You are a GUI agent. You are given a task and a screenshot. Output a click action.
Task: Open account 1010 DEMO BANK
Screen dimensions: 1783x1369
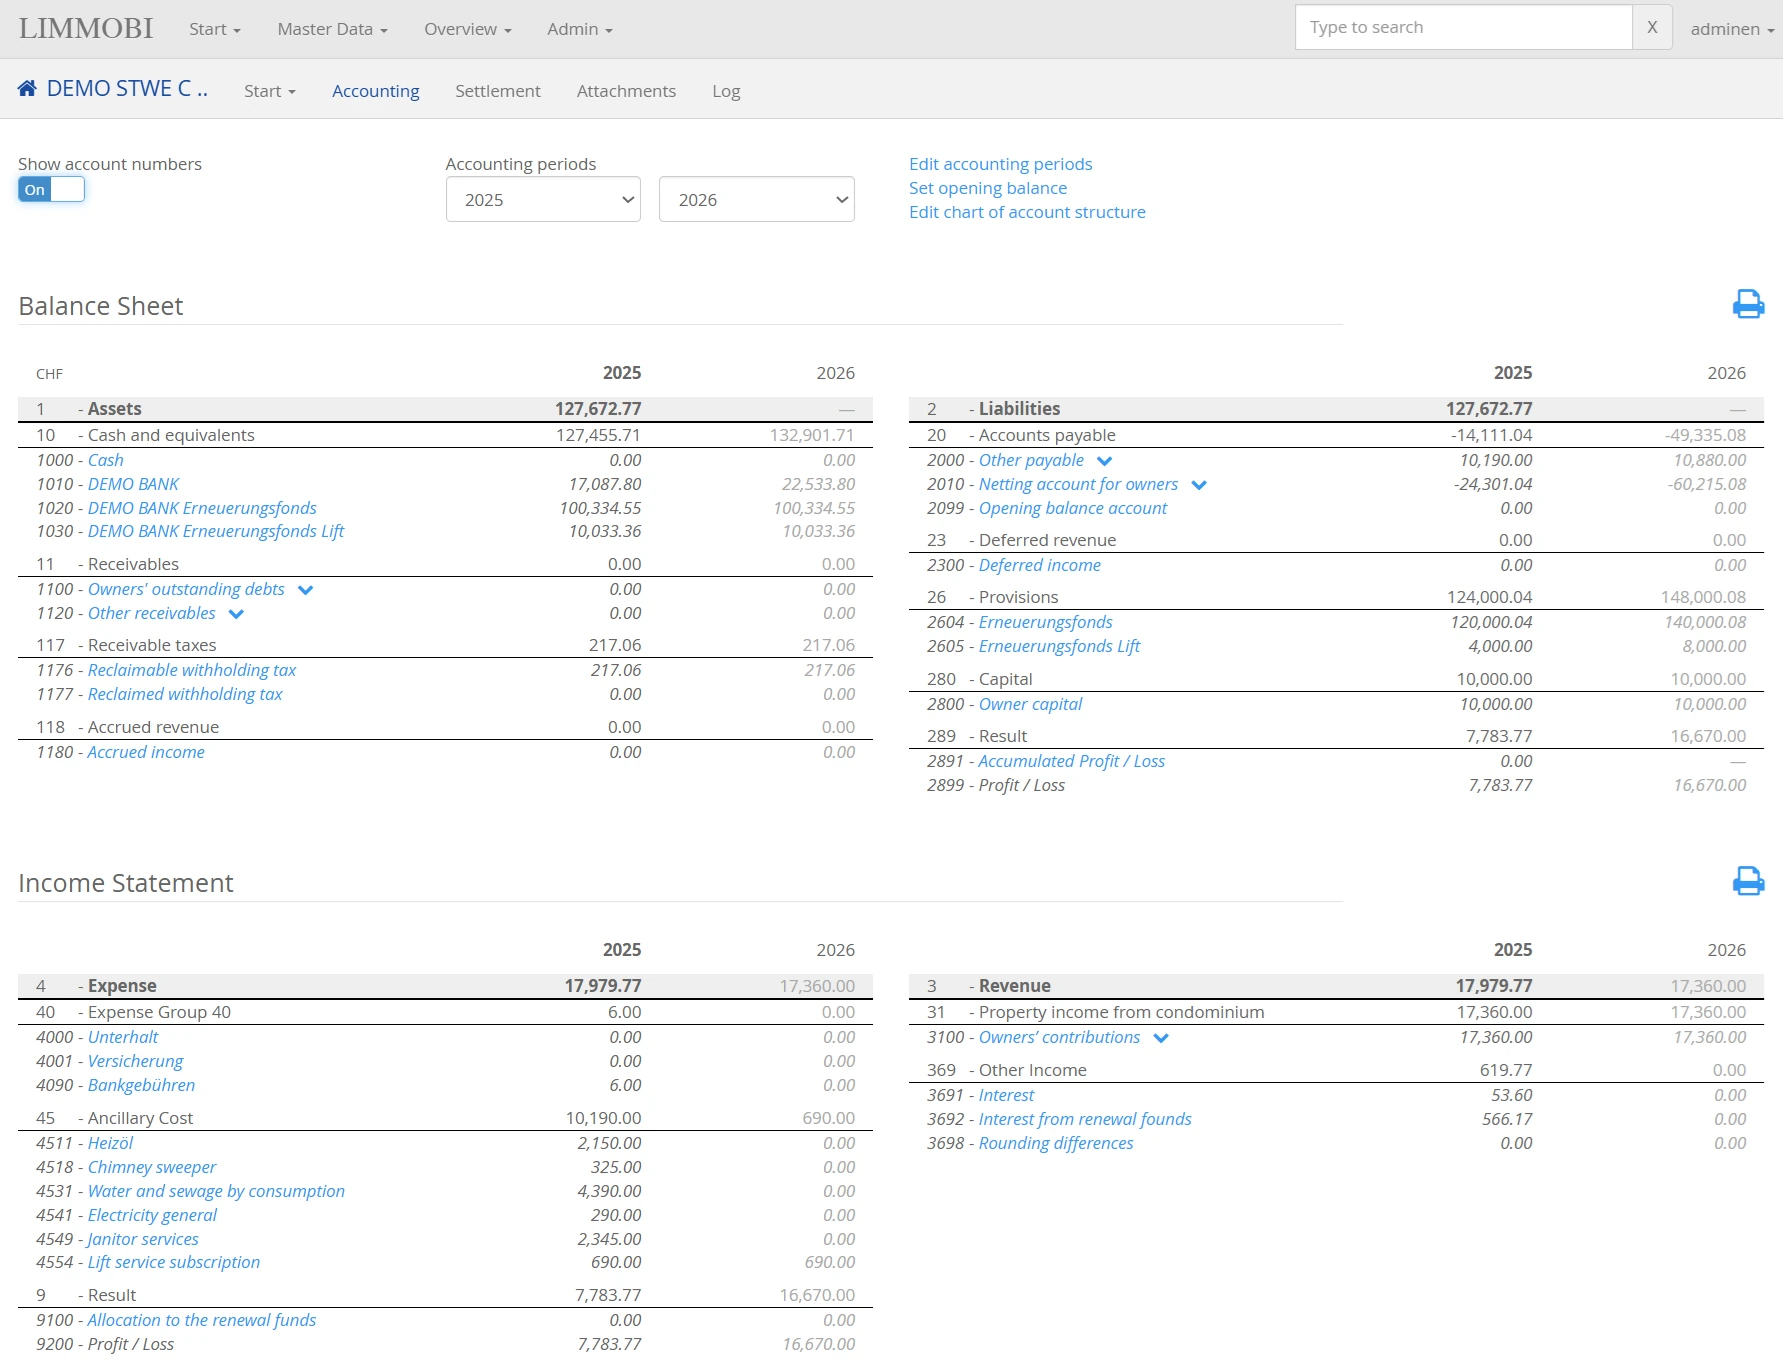133,484
